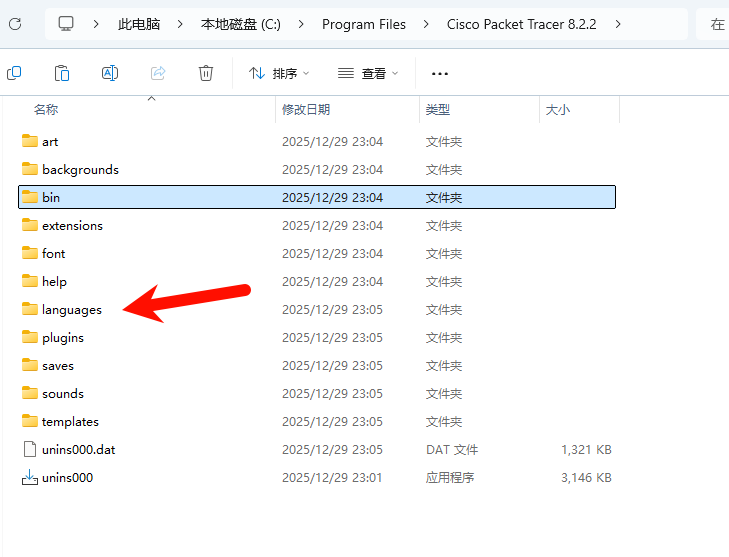The height and width of the screenshot is (557, 729).
Task: Select the plugins folder name
Action: (63, 338)
